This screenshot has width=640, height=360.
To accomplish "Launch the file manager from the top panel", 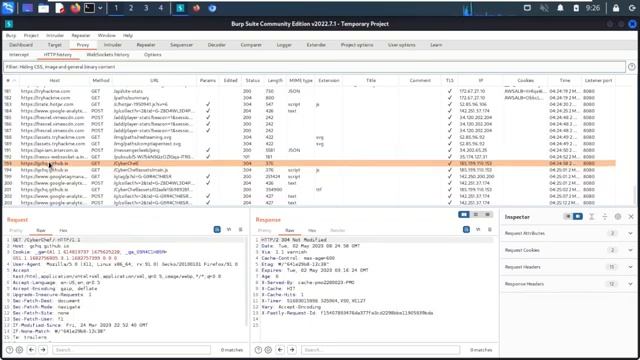I will point(43,8).
